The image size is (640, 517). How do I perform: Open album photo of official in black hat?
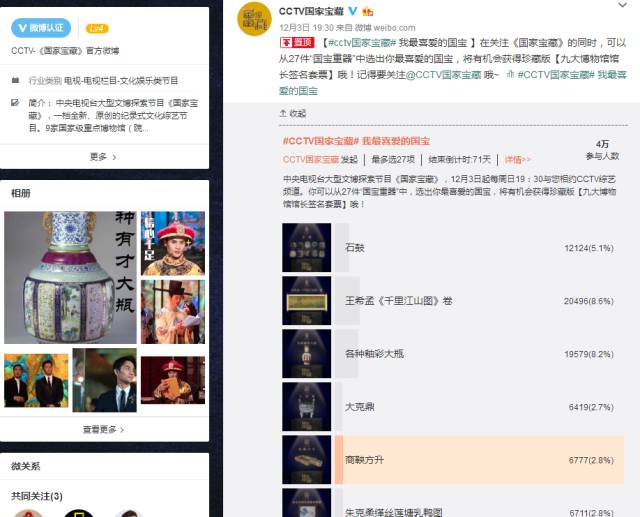click(x=173, y=312)
